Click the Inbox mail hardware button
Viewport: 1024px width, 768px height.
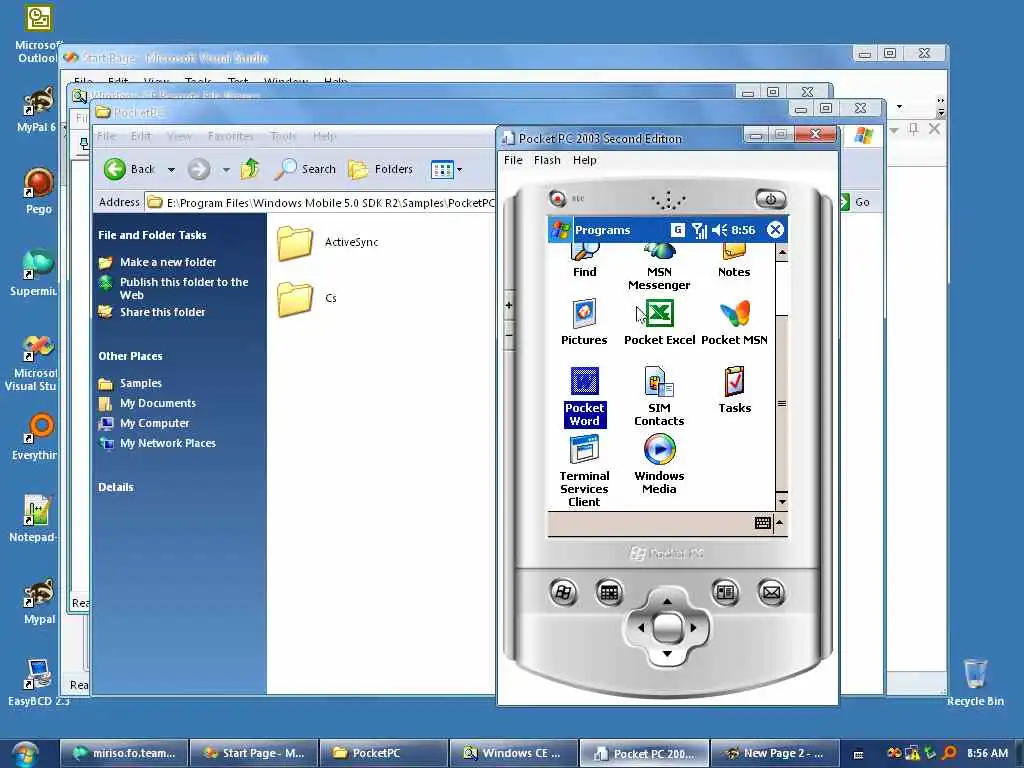[771, 593]
